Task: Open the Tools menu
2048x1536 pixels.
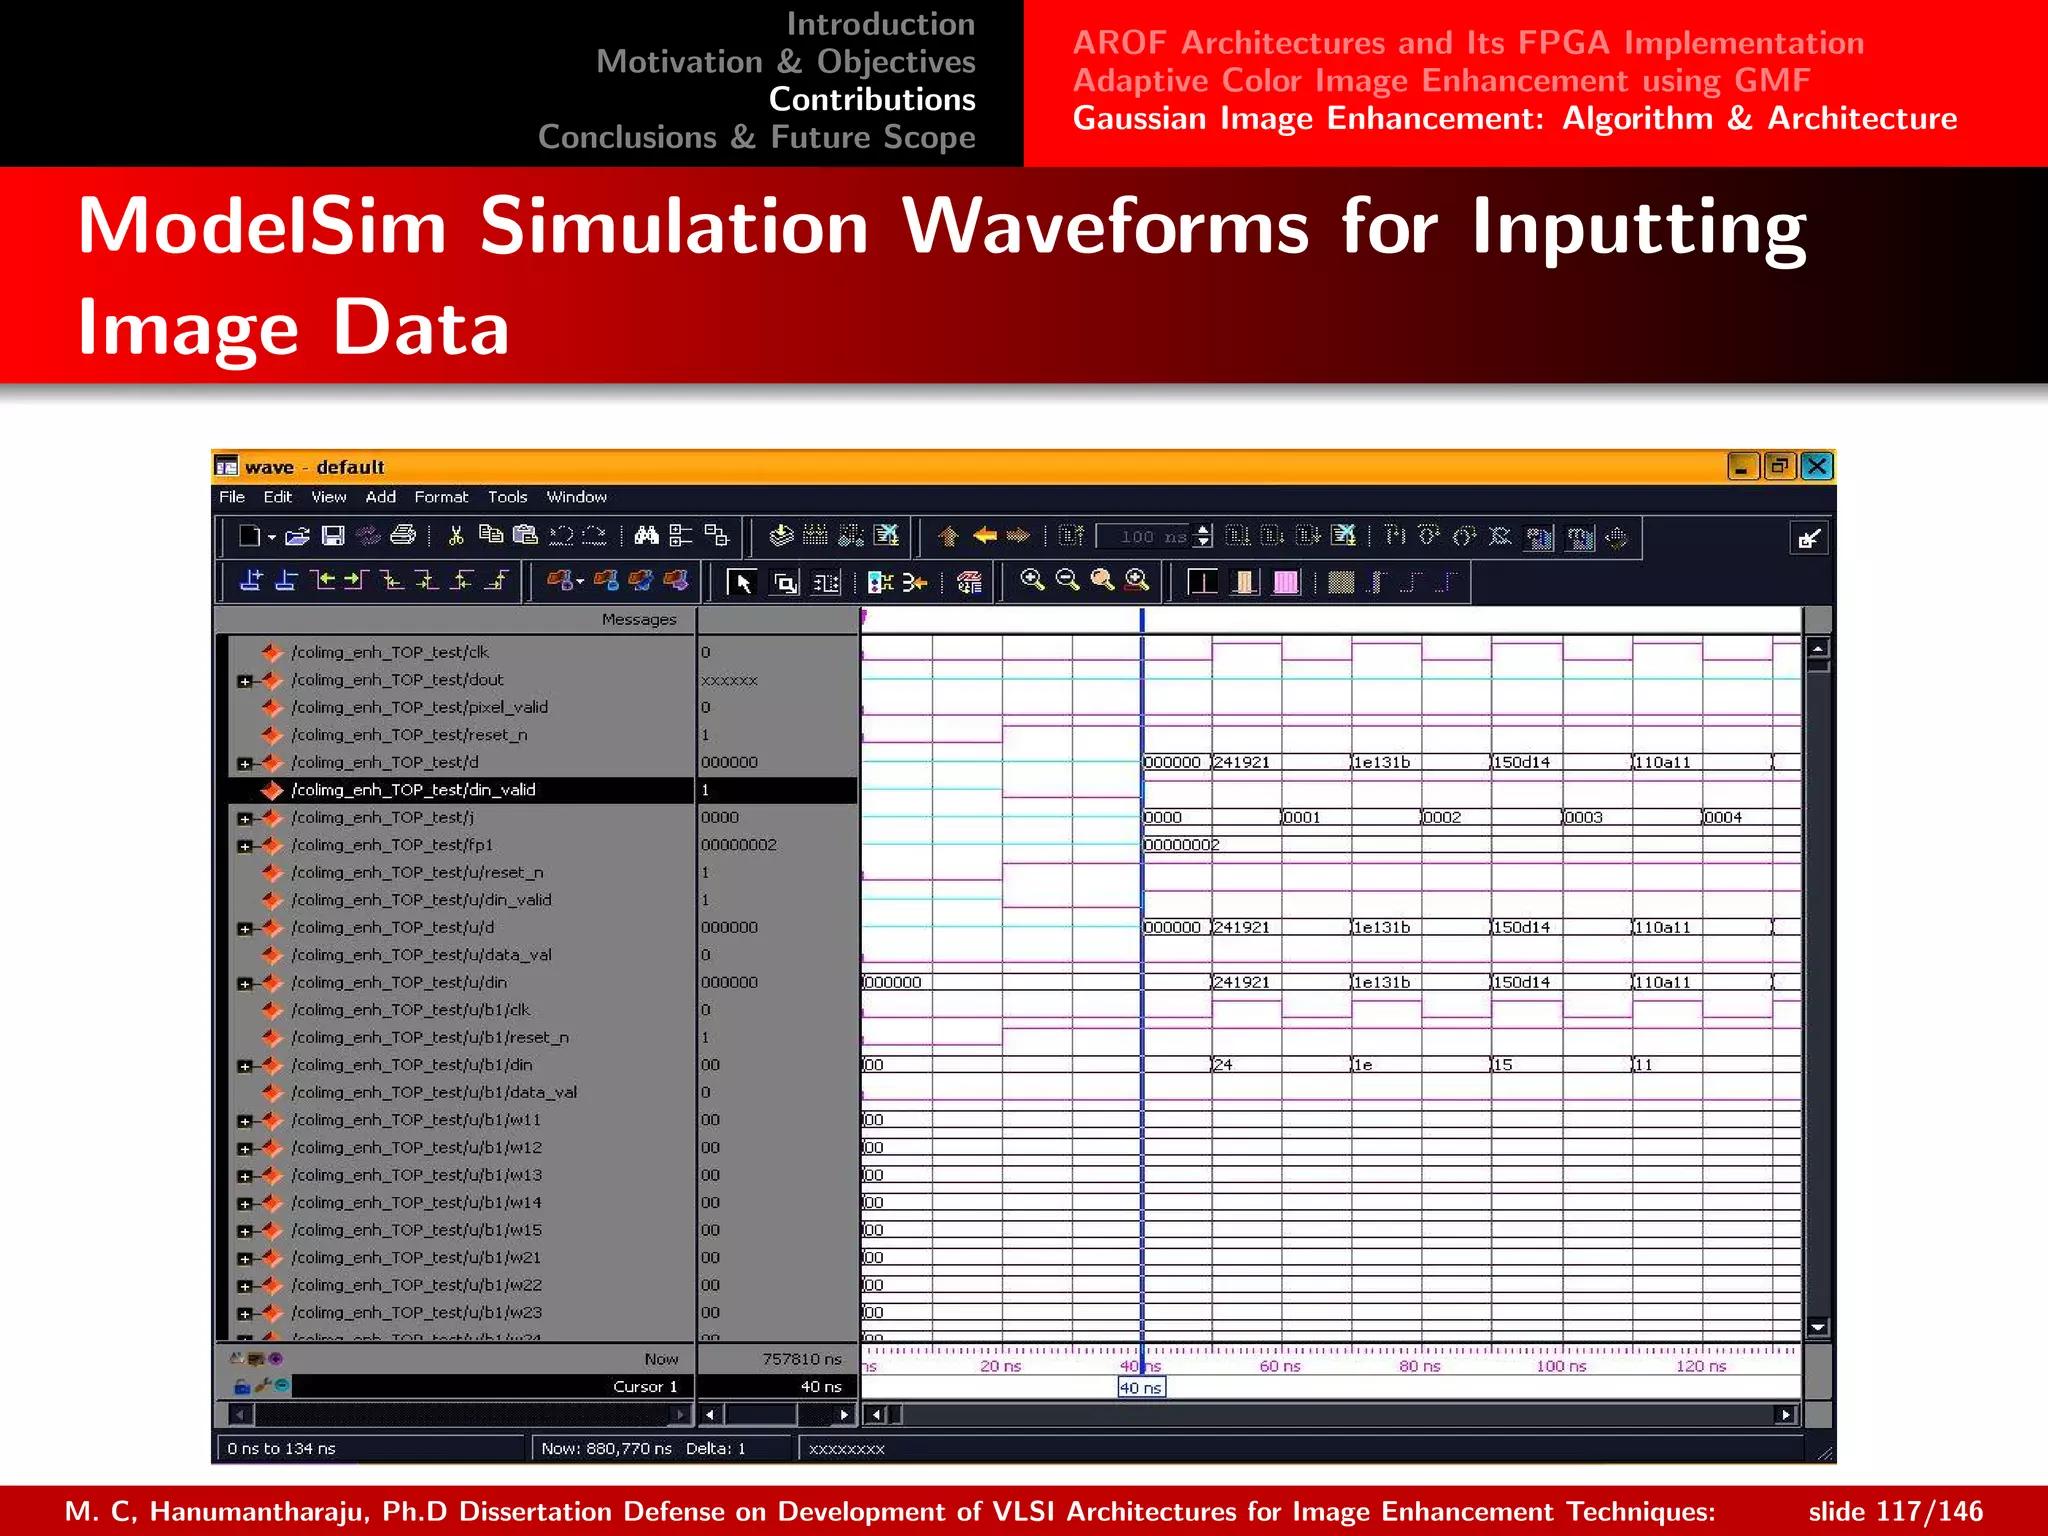Action: point(507,497)
